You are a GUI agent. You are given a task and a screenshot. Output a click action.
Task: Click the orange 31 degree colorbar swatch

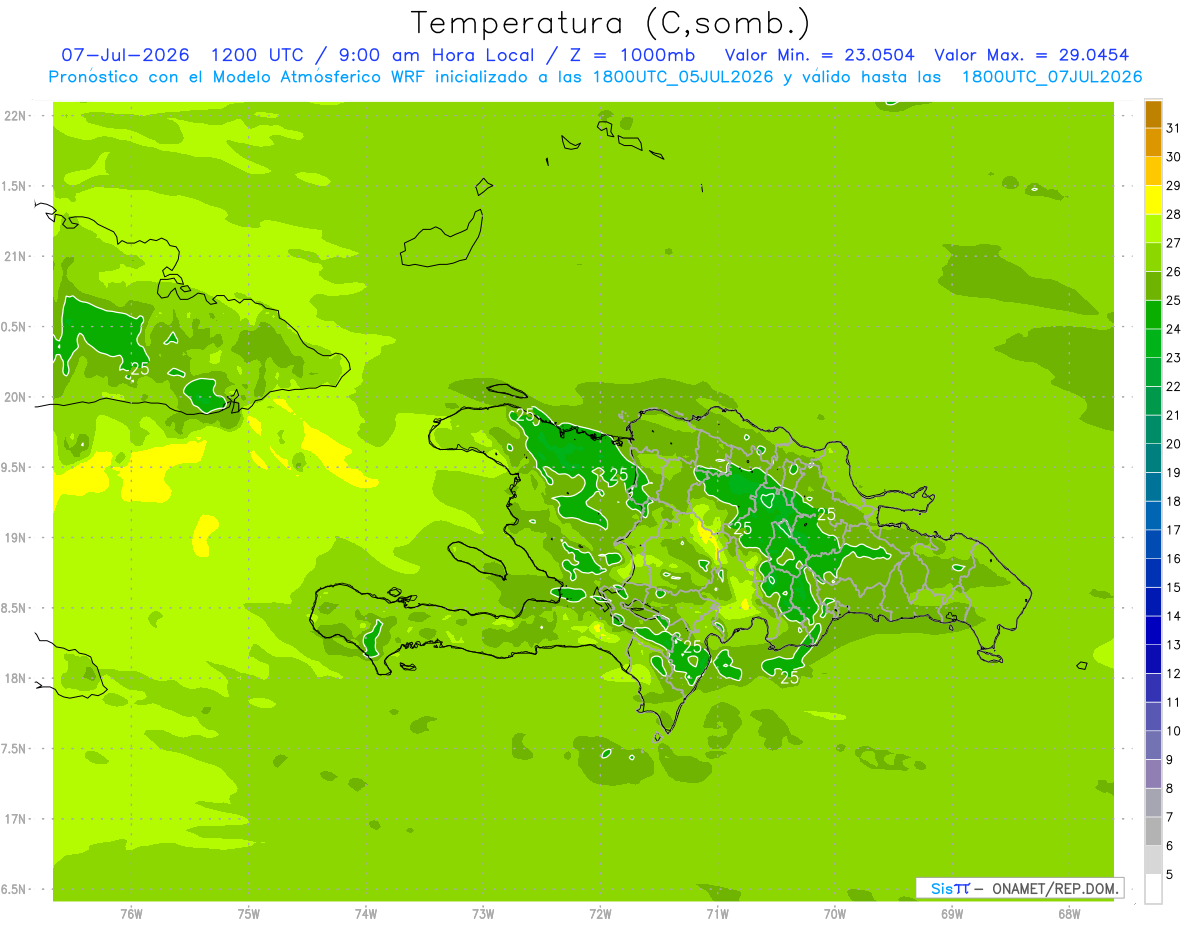click(1153, 114)
